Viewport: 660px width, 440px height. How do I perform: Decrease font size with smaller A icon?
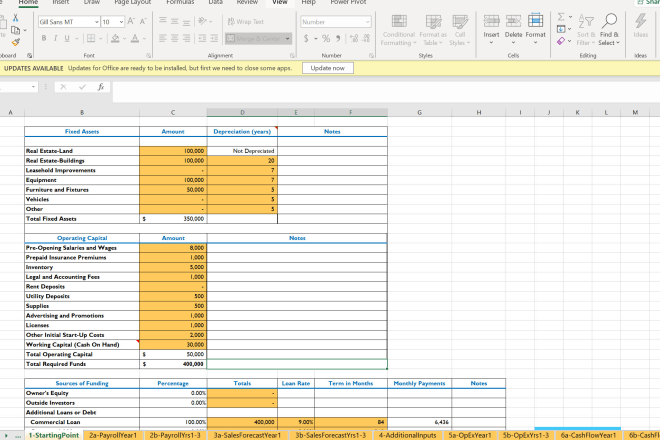pos(143,21)
